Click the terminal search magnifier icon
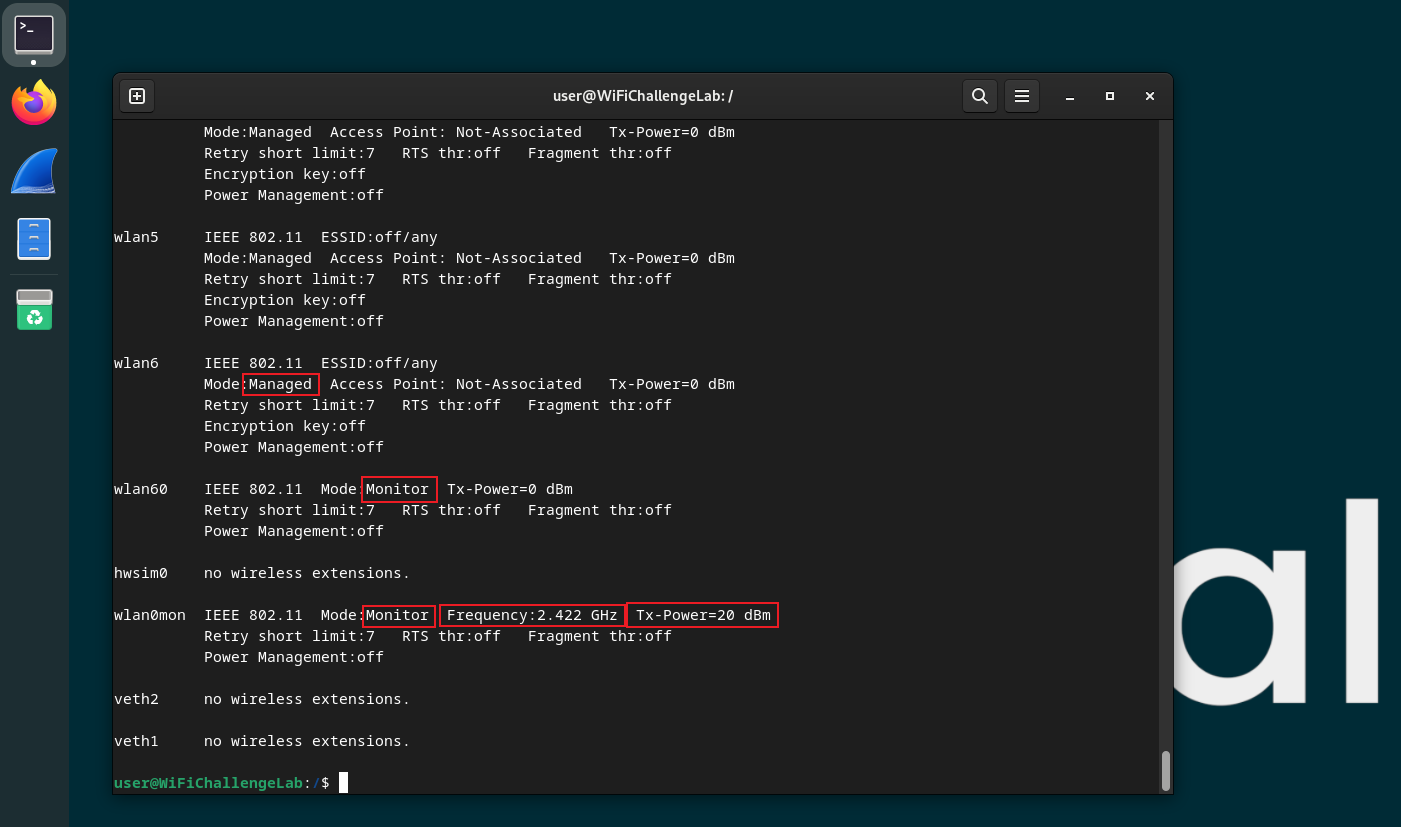This screenshot has height=827, width=1401. 979,96
